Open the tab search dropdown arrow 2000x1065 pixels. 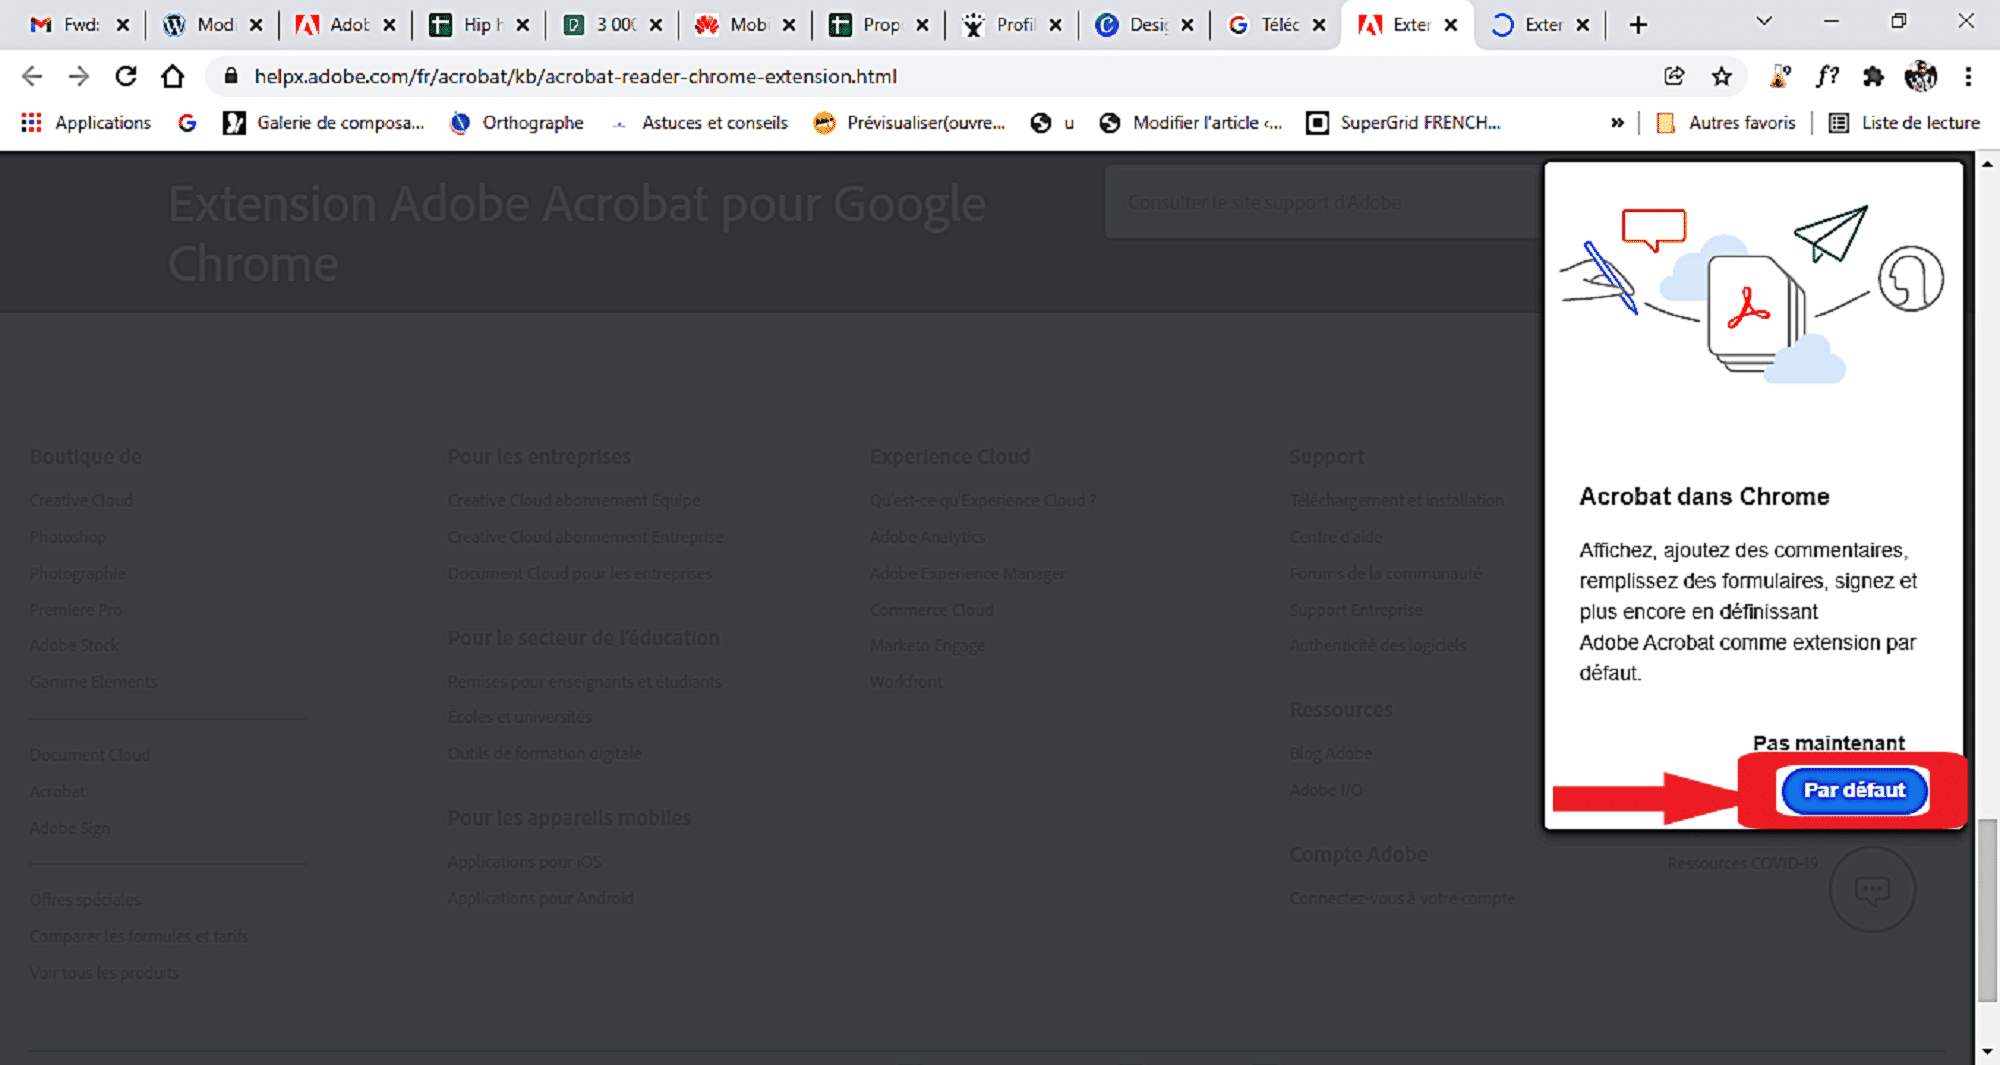point(1764,21)
